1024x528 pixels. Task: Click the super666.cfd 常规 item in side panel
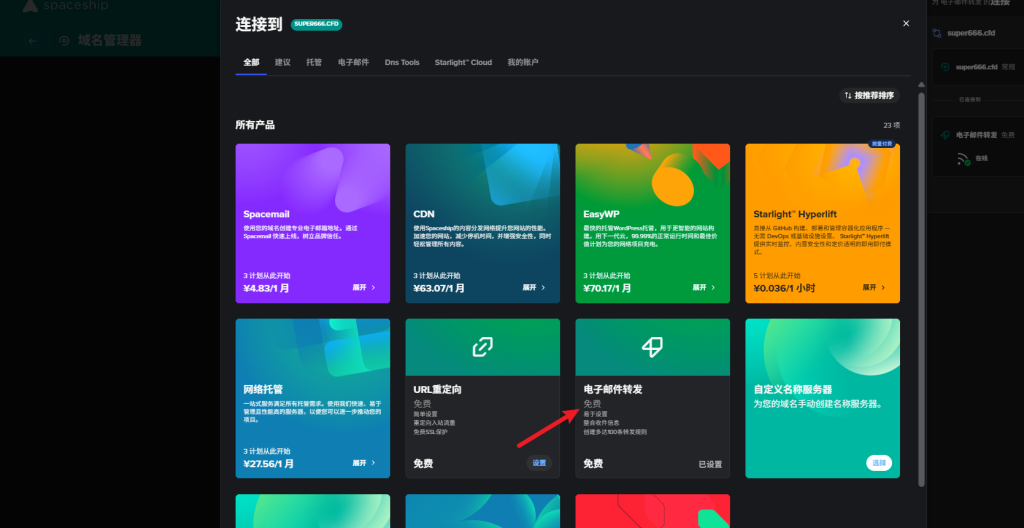point(978,67)
